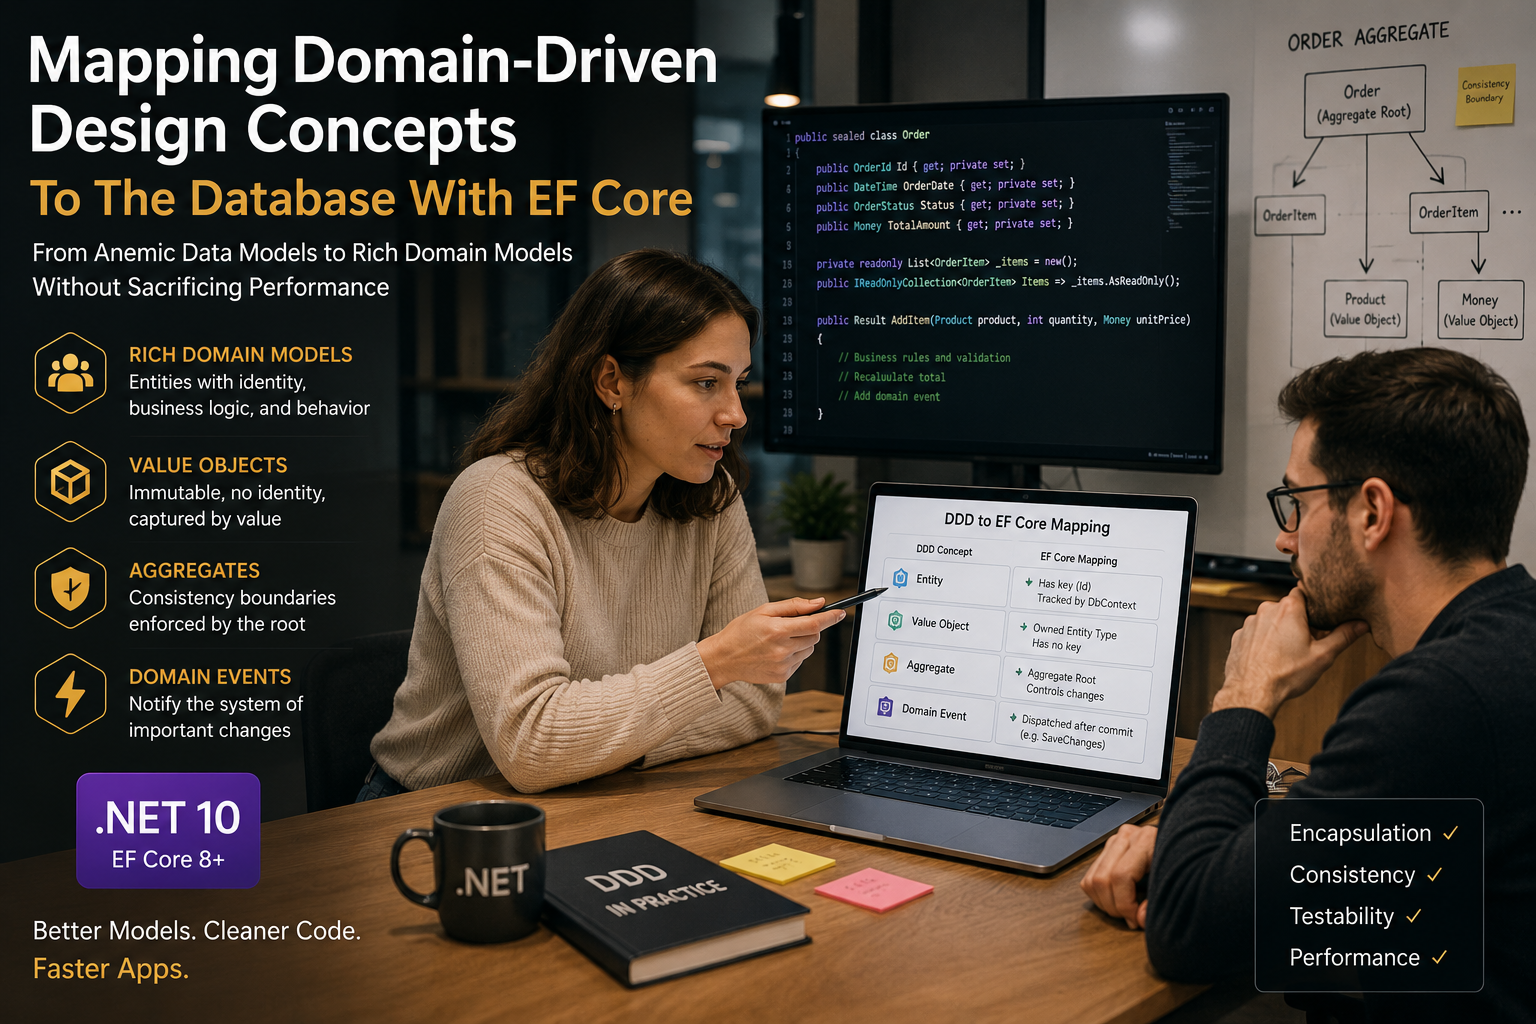The height and width of the screenshot is (1024, 1536).
Task: Click the 'Has key (Id)' mapping cell
Action: pos(1085,593)
